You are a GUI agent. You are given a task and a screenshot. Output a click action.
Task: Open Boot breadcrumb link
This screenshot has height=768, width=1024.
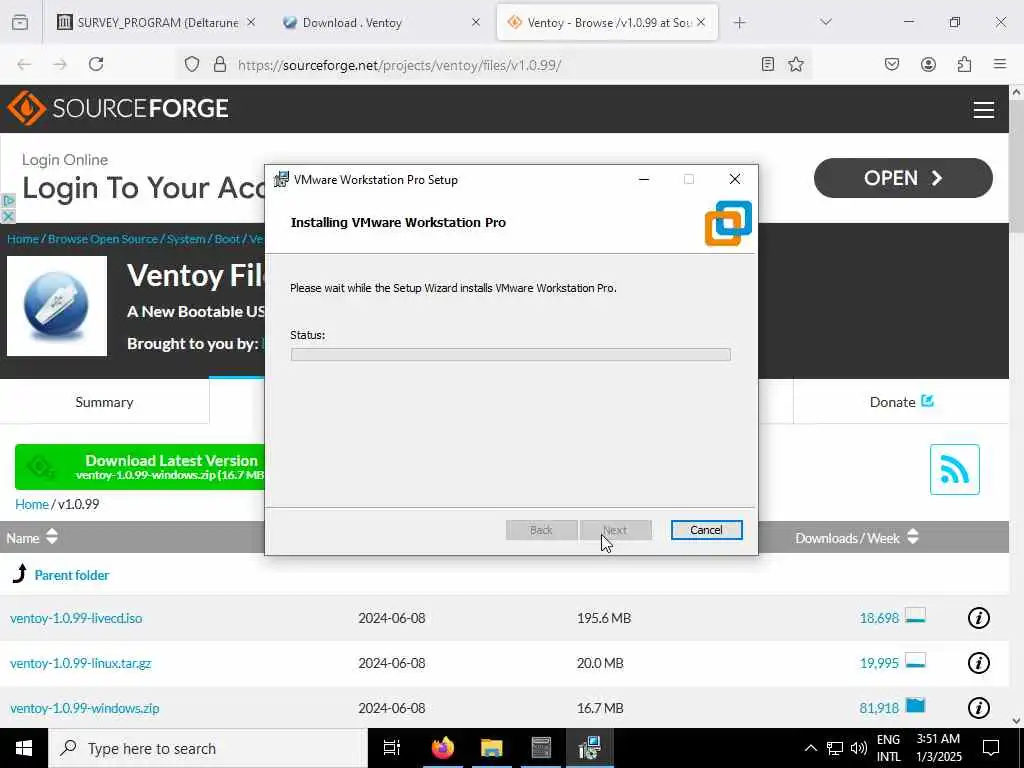227,239
